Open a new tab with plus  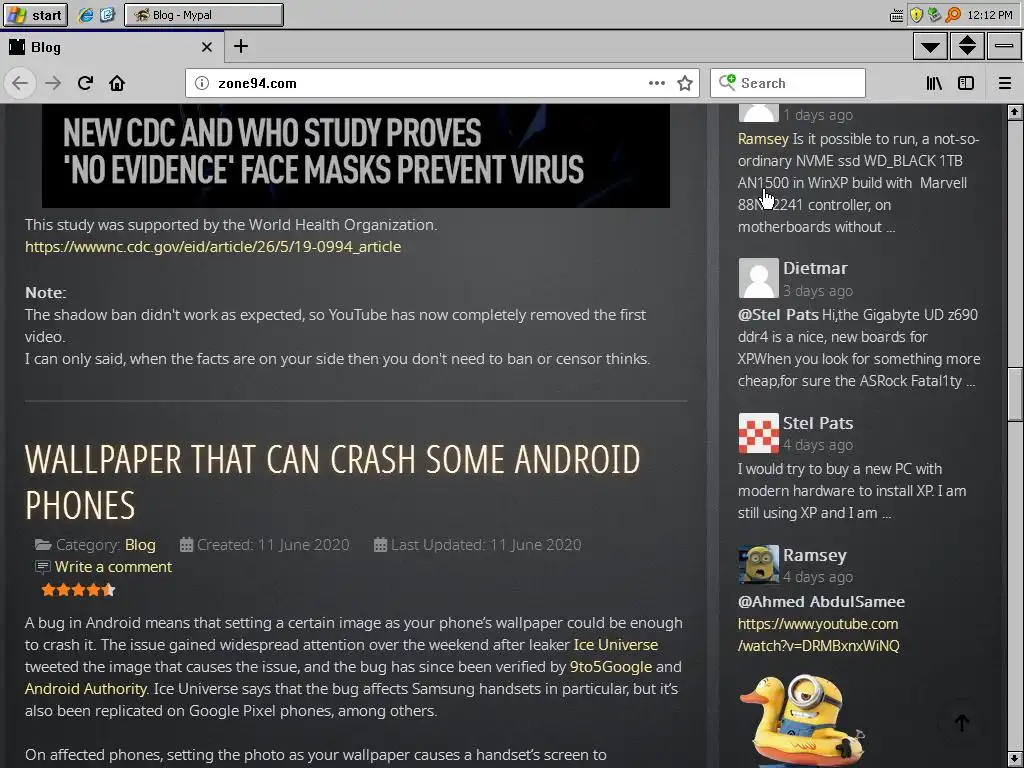(x=241, y=46)
